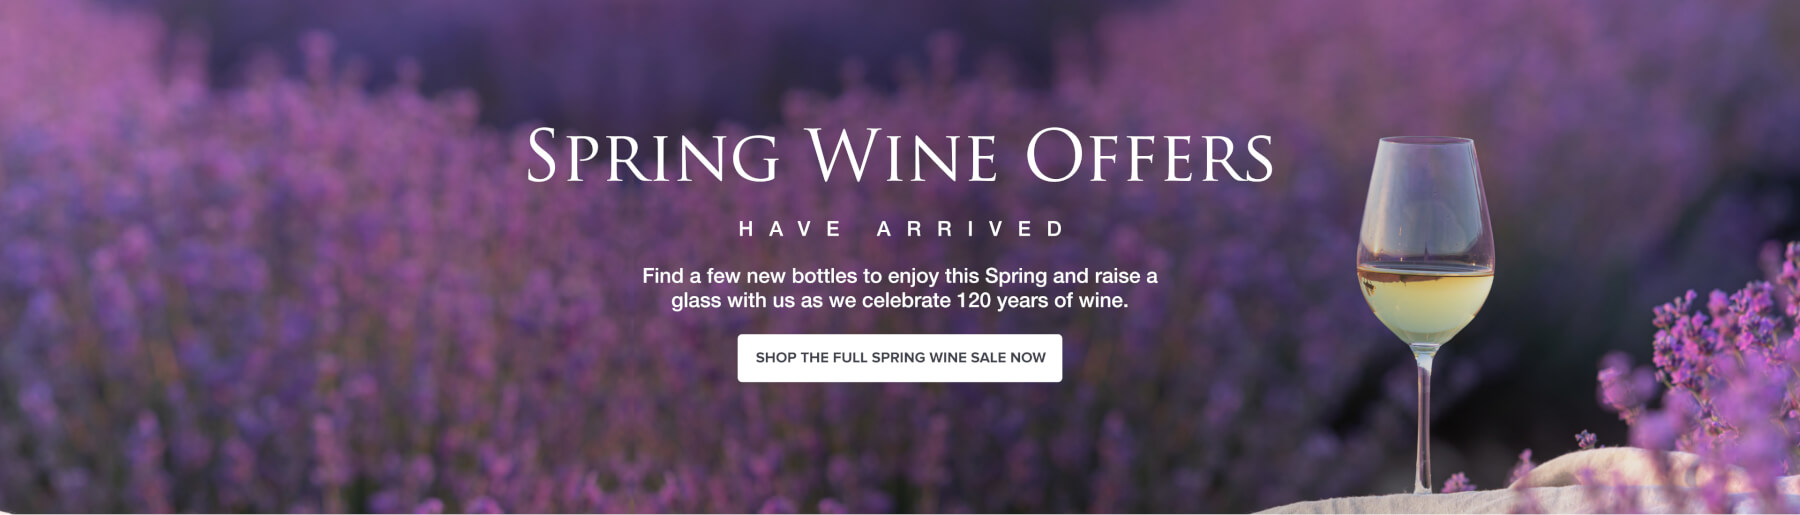1800x515 pixels.
Task: Click the paragraph starting with Find a few new bottles
Action: (x=899, y=288)
